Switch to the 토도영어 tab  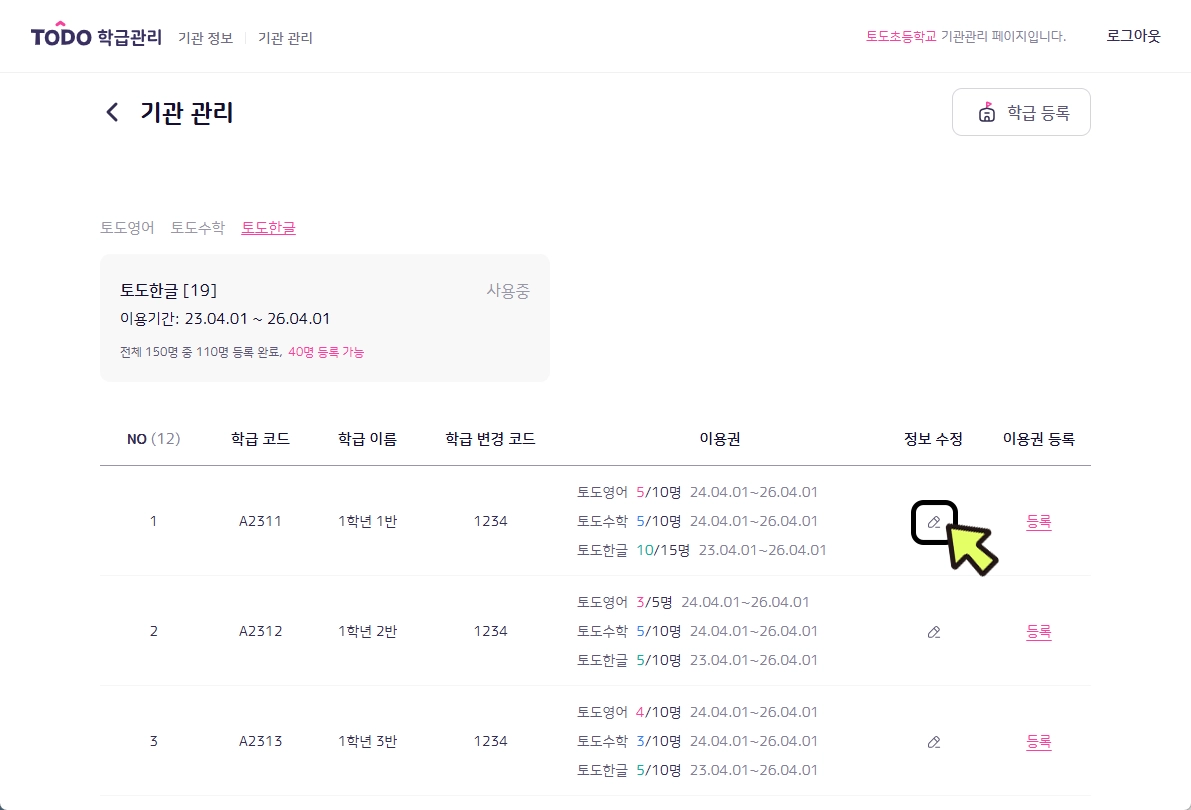pos(127,228)
